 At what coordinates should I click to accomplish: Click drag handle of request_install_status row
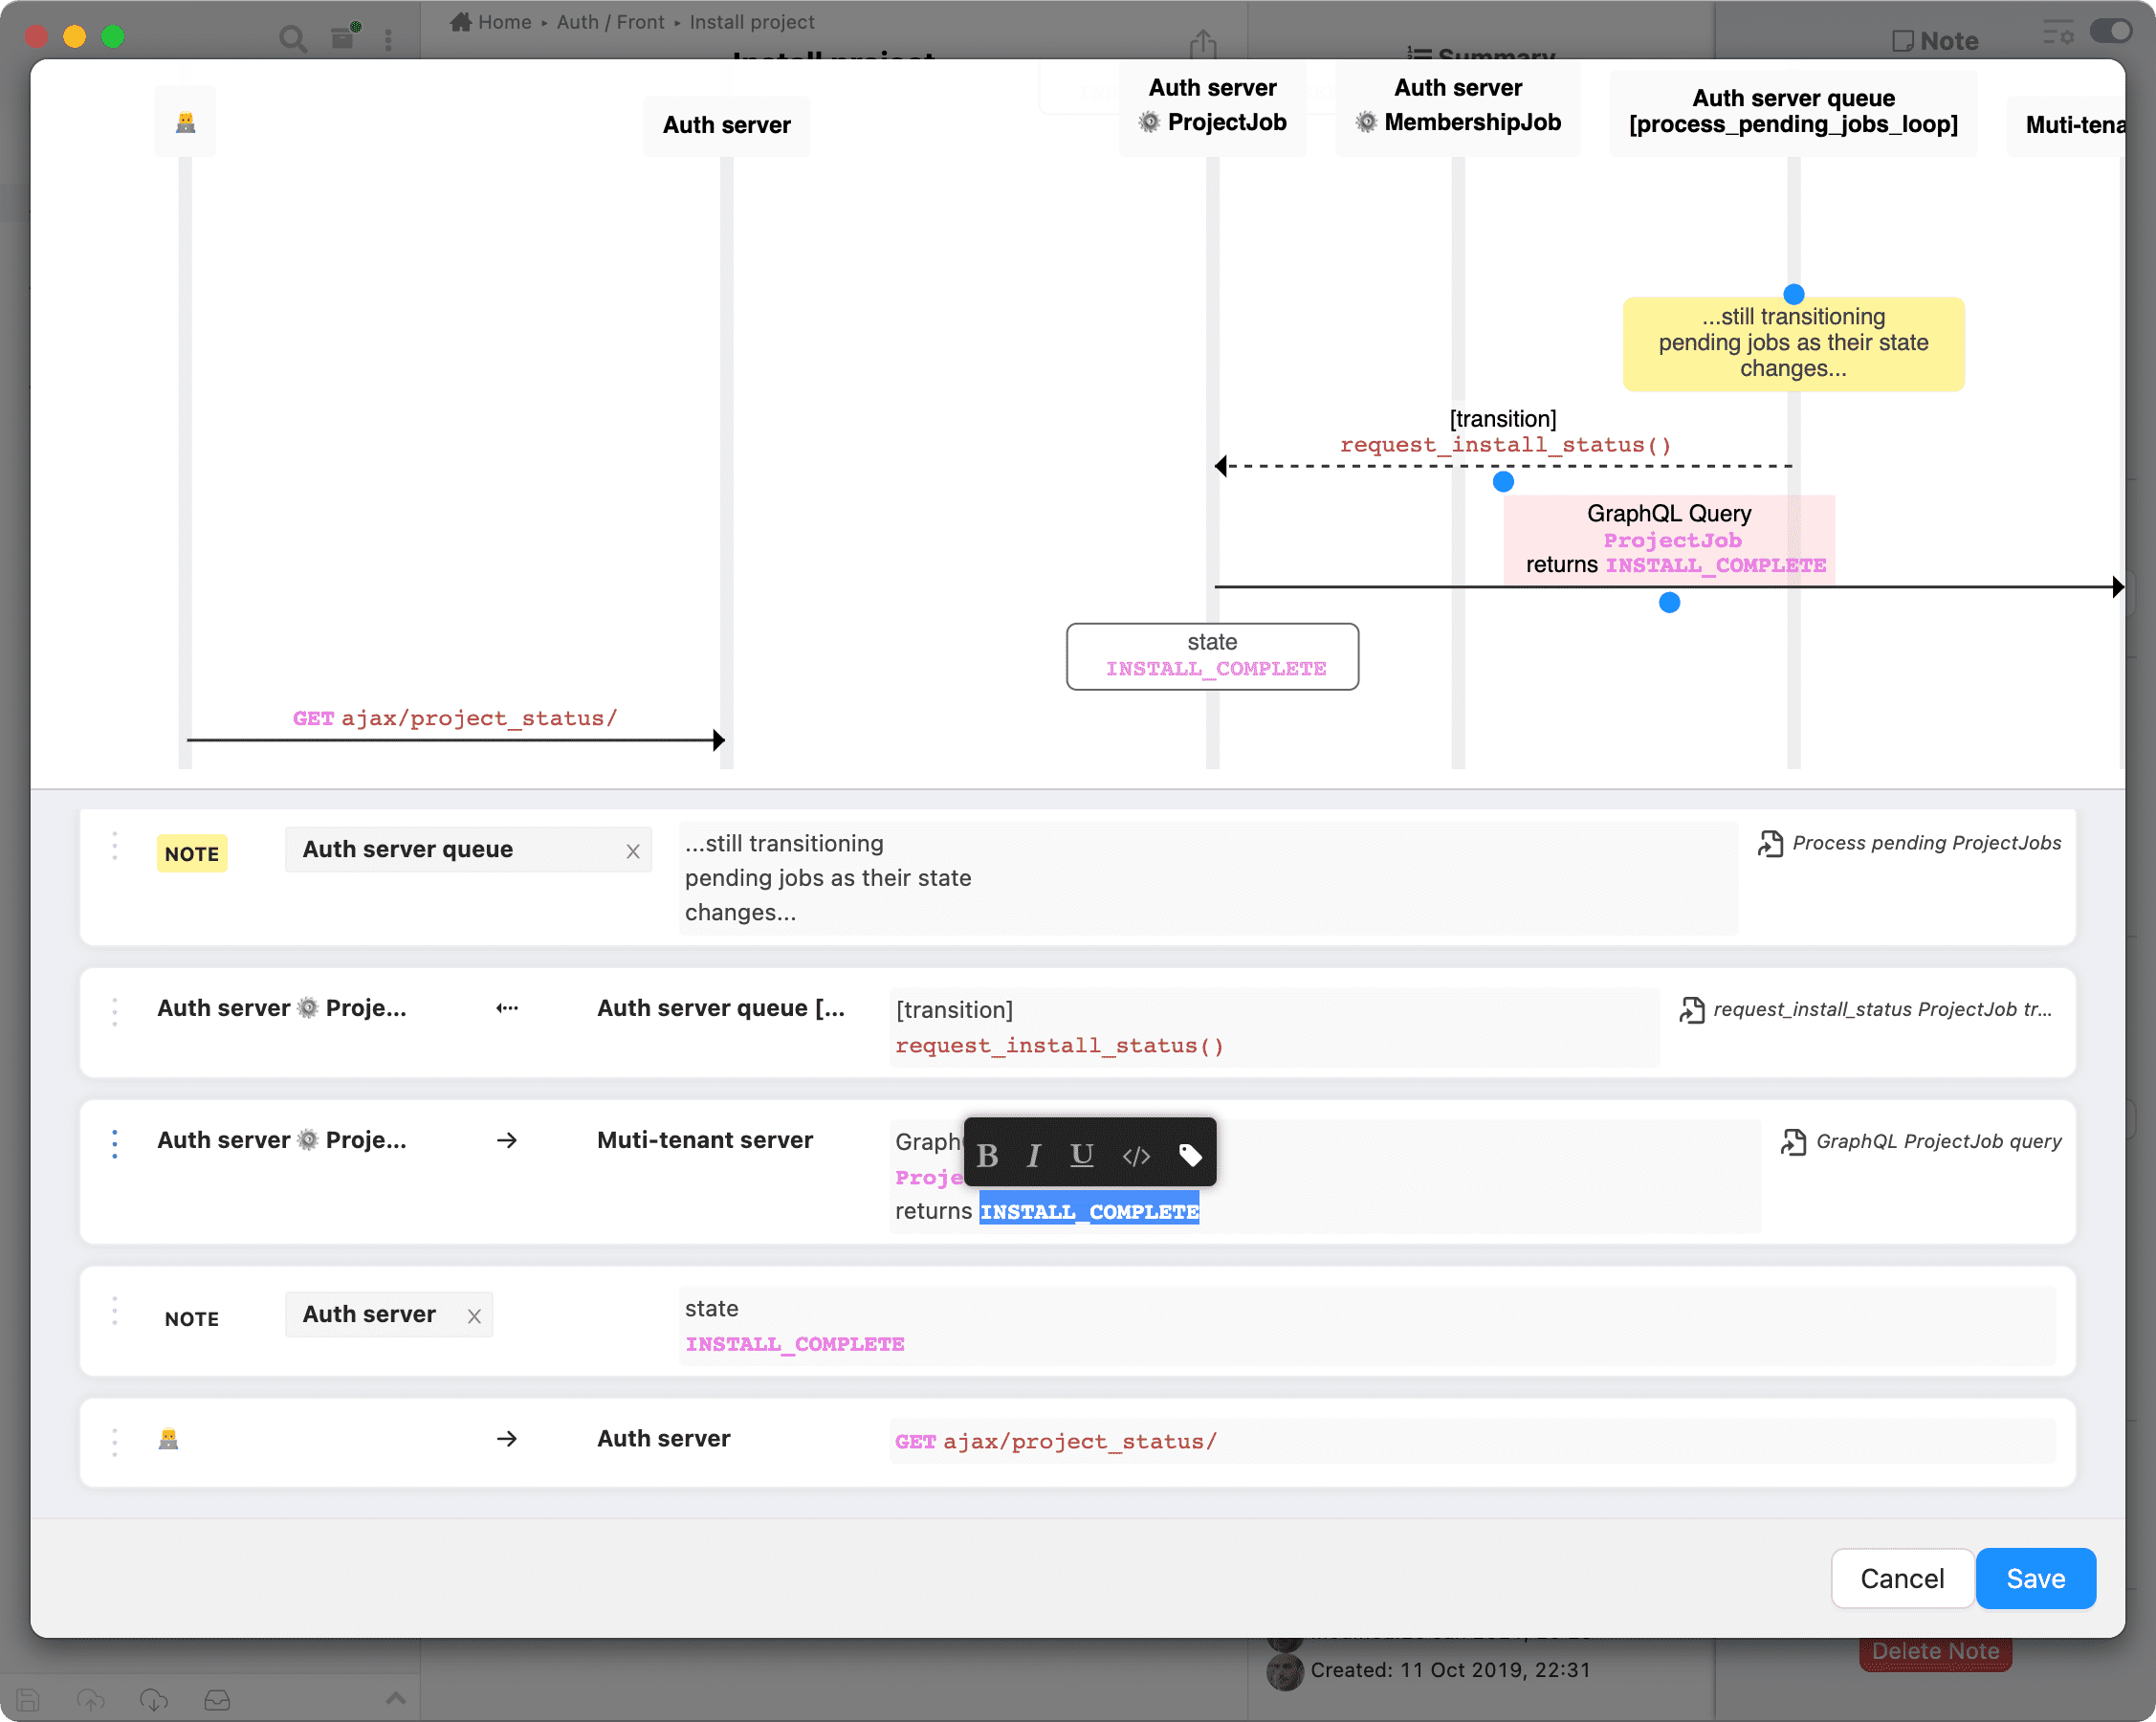click(115, 1011)
